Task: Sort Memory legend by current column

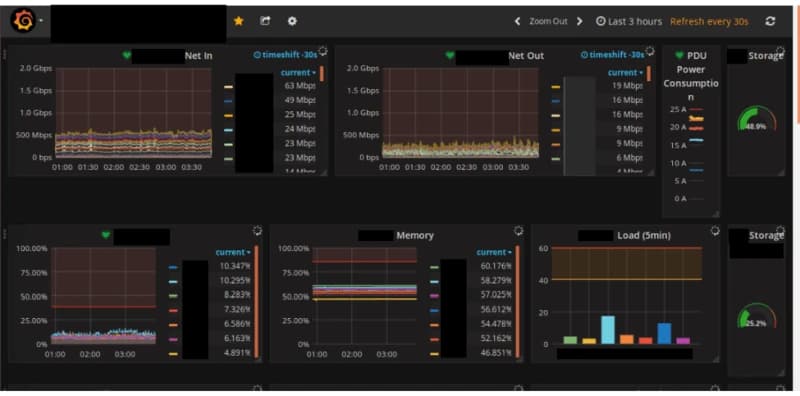Action: click(493, 252)
